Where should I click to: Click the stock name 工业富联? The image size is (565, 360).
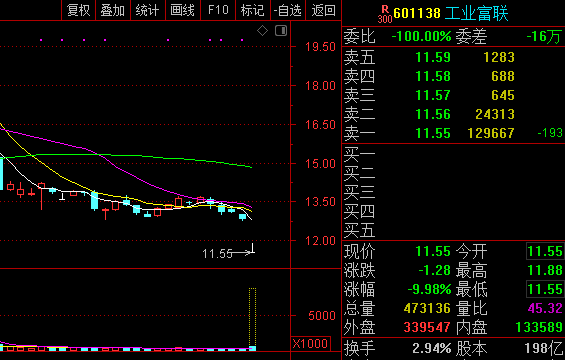(x=476, y=14)
